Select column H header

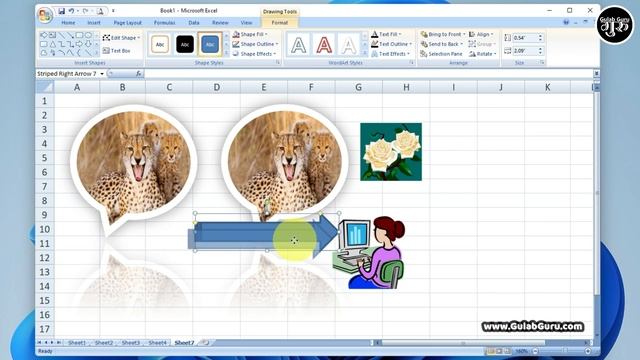[x=406, y=87]
